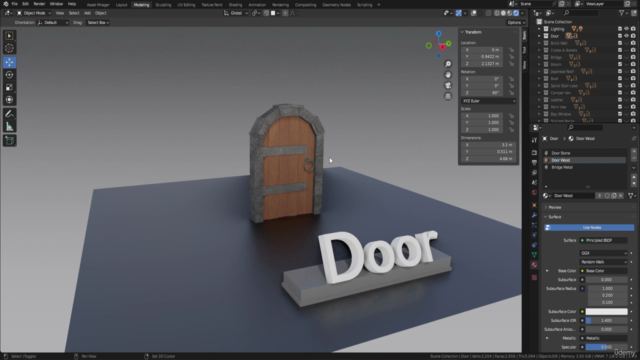
Task: Open Object Mode dropdown
Action: tap(34, 13)
